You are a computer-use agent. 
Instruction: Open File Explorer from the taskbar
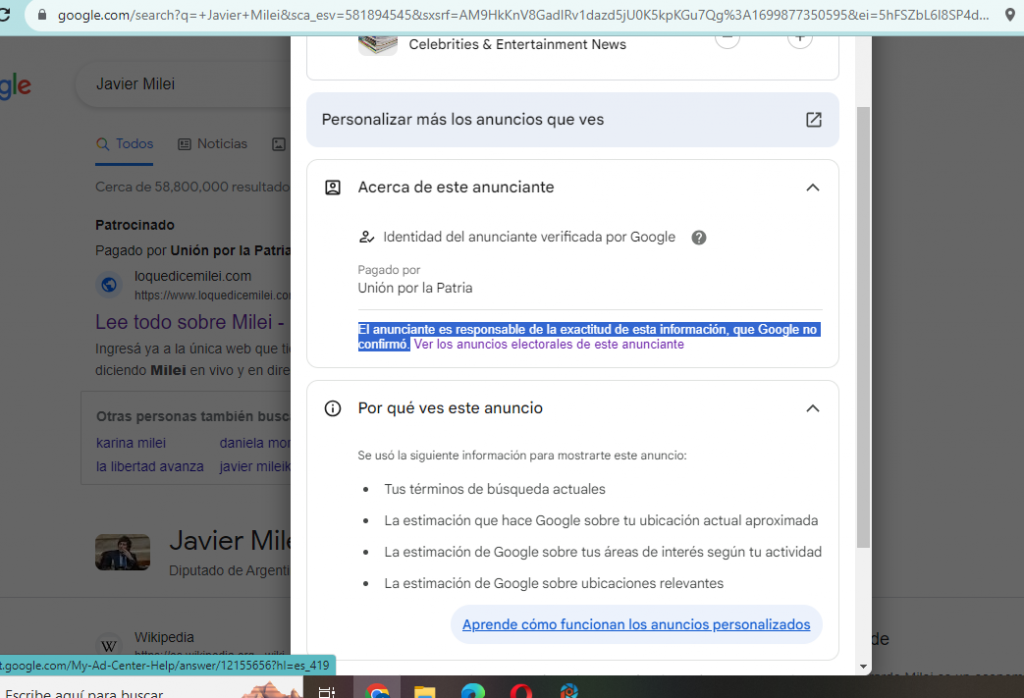click(425, 690)
